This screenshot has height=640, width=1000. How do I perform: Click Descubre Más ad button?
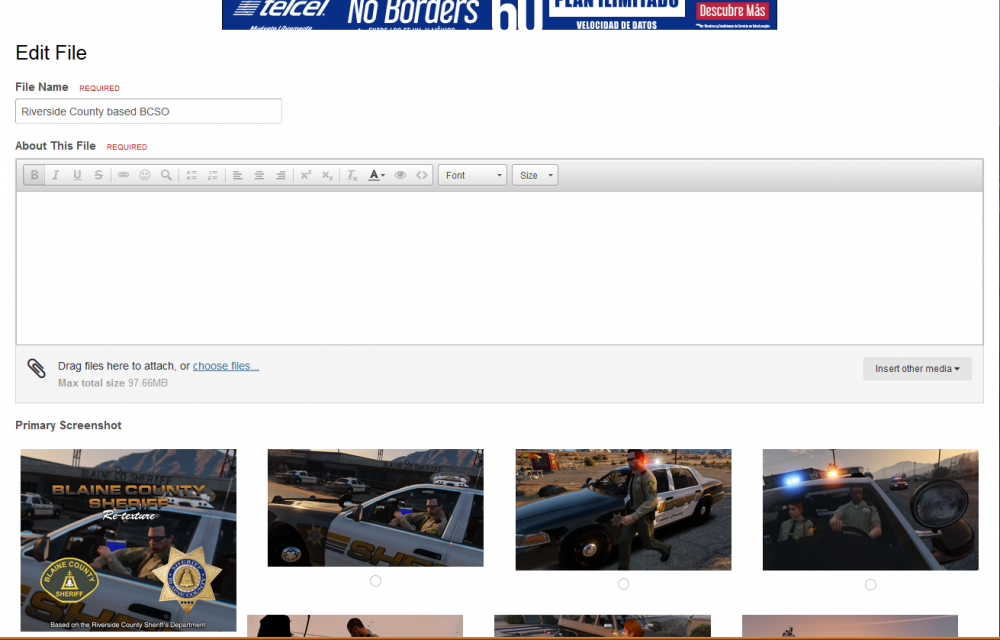732,11
